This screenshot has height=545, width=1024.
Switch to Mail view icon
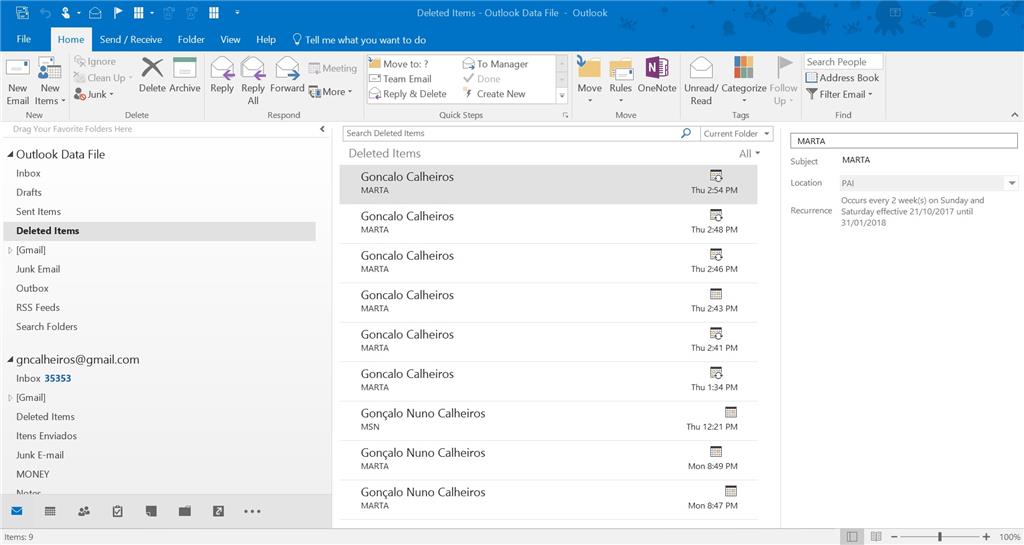point(17,511)
